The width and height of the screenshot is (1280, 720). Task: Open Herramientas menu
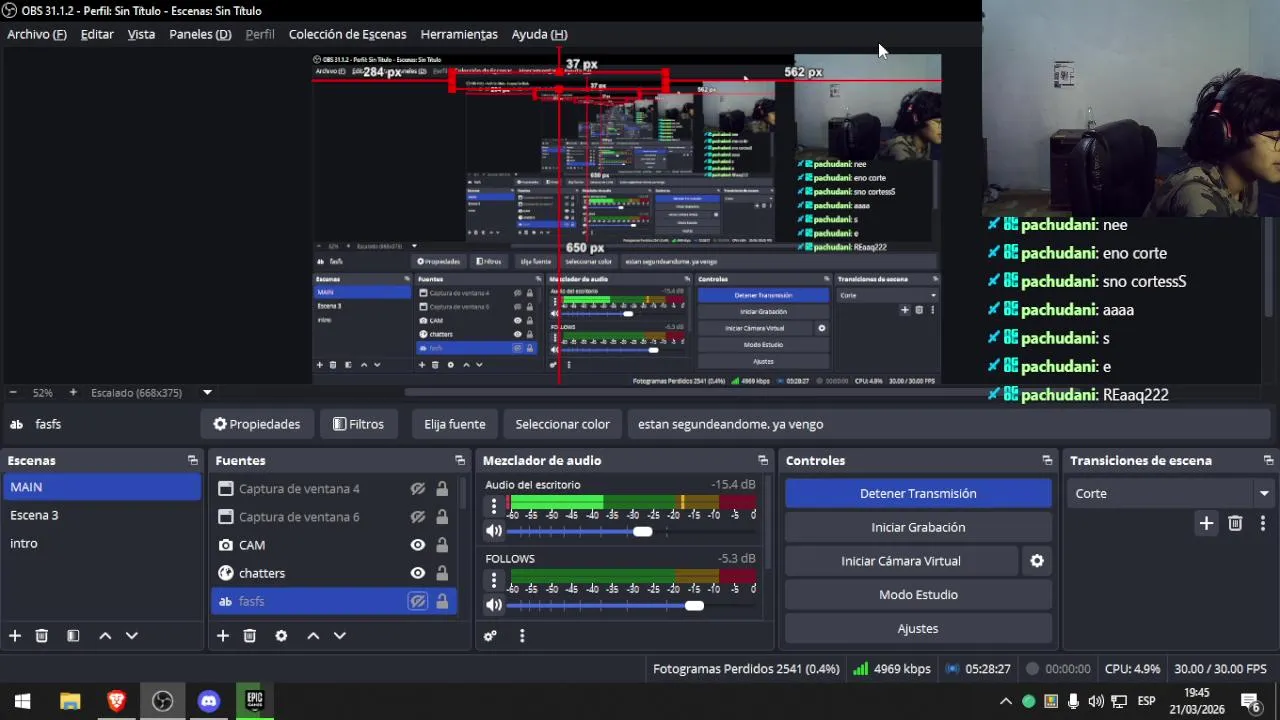point(459,34)
